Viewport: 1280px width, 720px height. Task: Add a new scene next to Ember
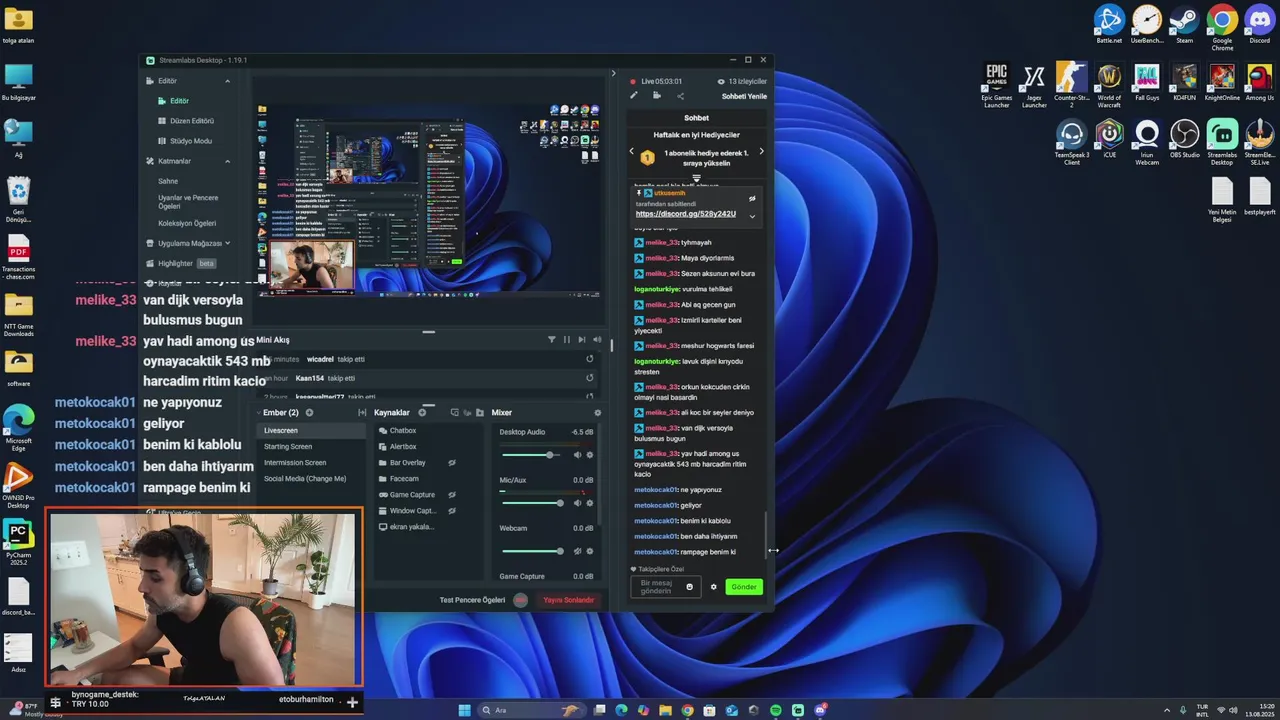[x=309, y=412]
